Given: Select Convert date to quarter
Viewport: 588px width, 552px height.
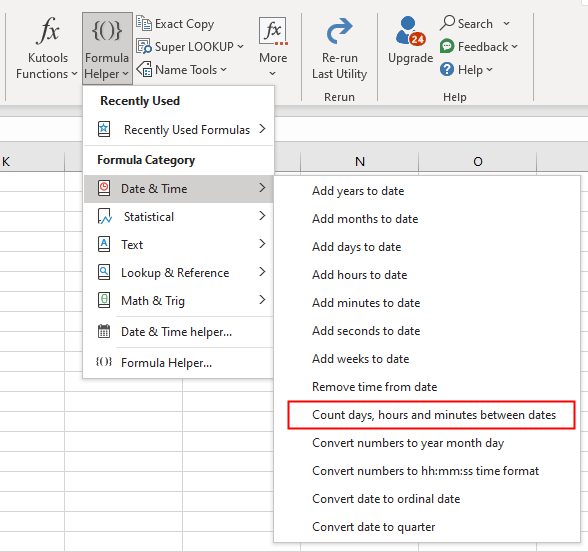Looking at the screenshot, I should click(374, 527).
